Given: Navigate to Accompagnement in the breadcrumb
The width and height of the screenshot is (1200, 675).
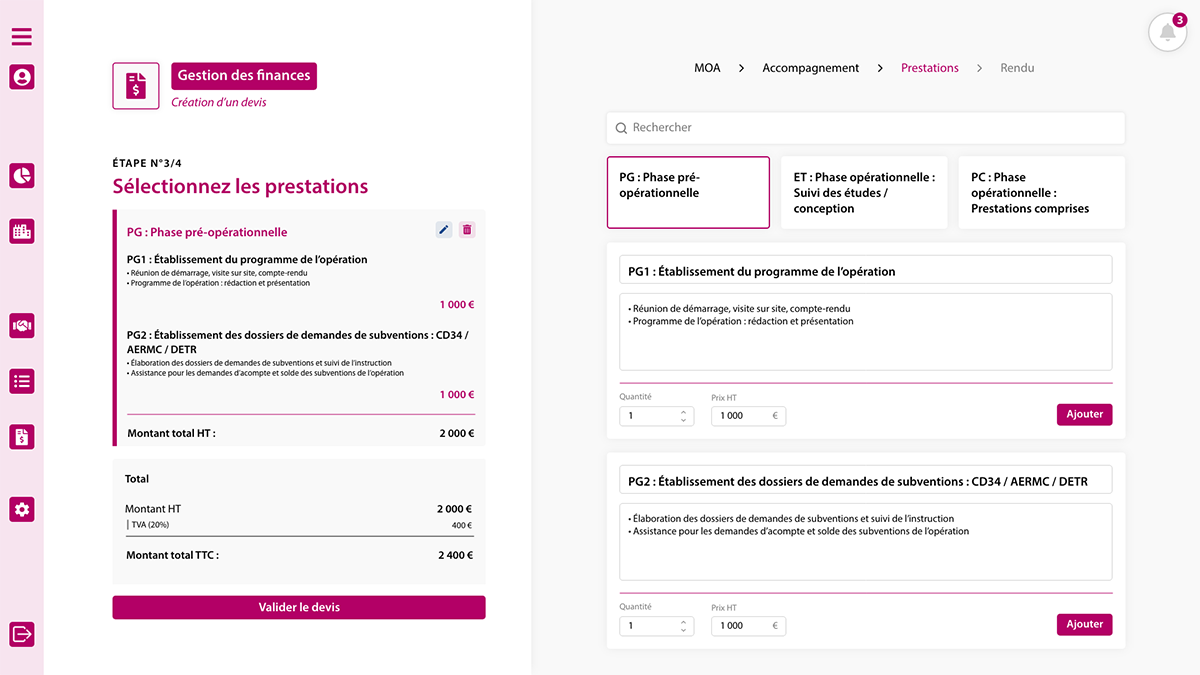Looking at the screenshot, I should coord(810,67).
